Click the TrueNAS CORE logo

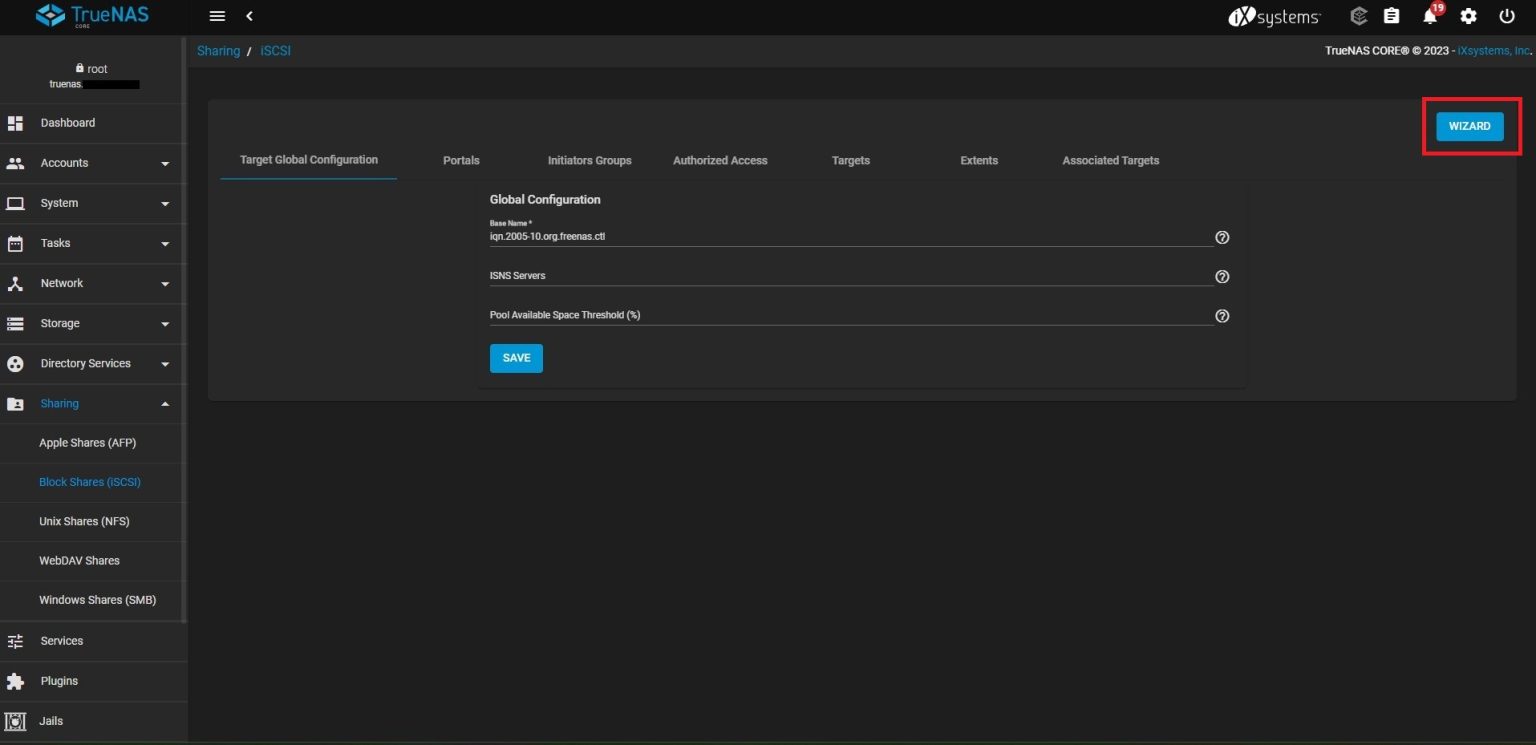[x=90, y=15]
